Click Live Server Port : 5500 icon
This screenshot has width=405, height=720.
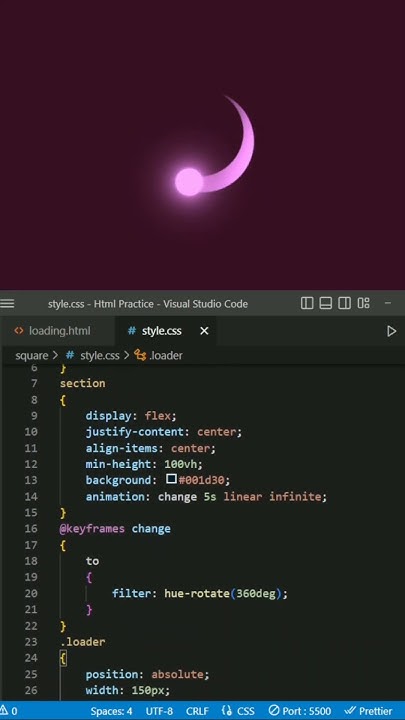coord(300,711)
